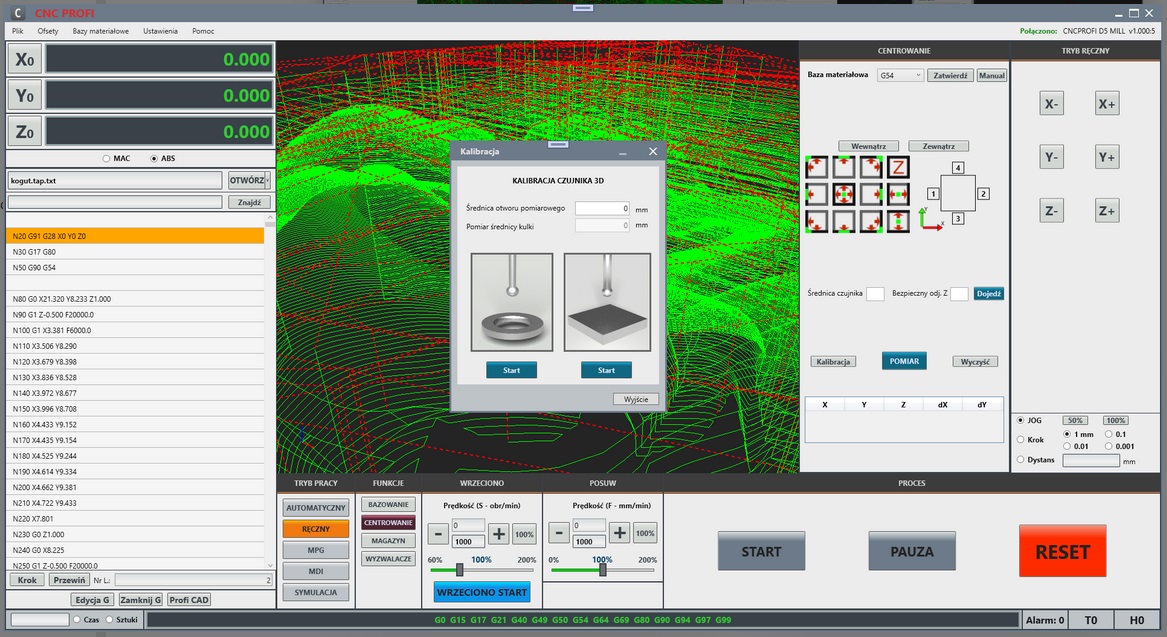Viewport: 1167px width, 637px height.
Task: Open the Baza materiałowa G54 dropdown
Action: click(900, 75)
